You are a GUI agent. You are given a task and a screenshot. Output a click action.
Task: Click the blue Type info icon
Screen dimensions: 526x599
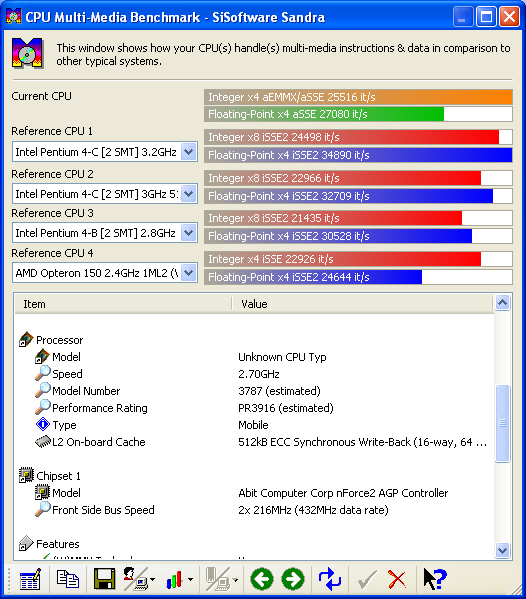pyautogui.click(x=42, y=424)
